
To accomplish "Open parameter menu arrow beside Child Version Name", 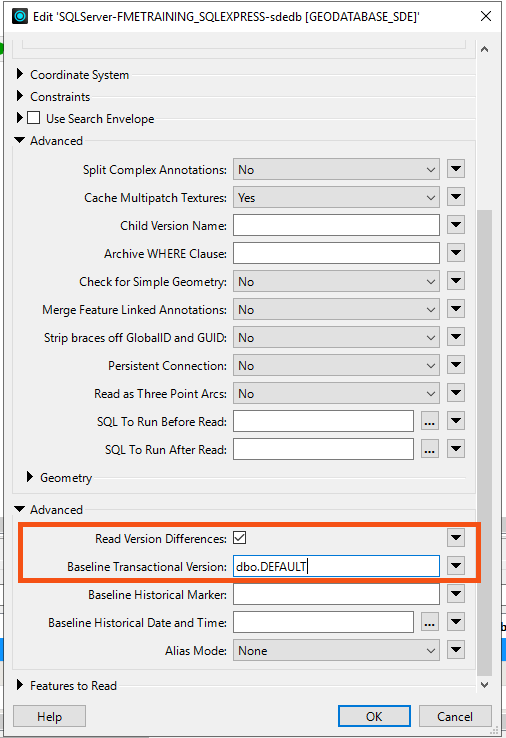I will coord(456,225).
